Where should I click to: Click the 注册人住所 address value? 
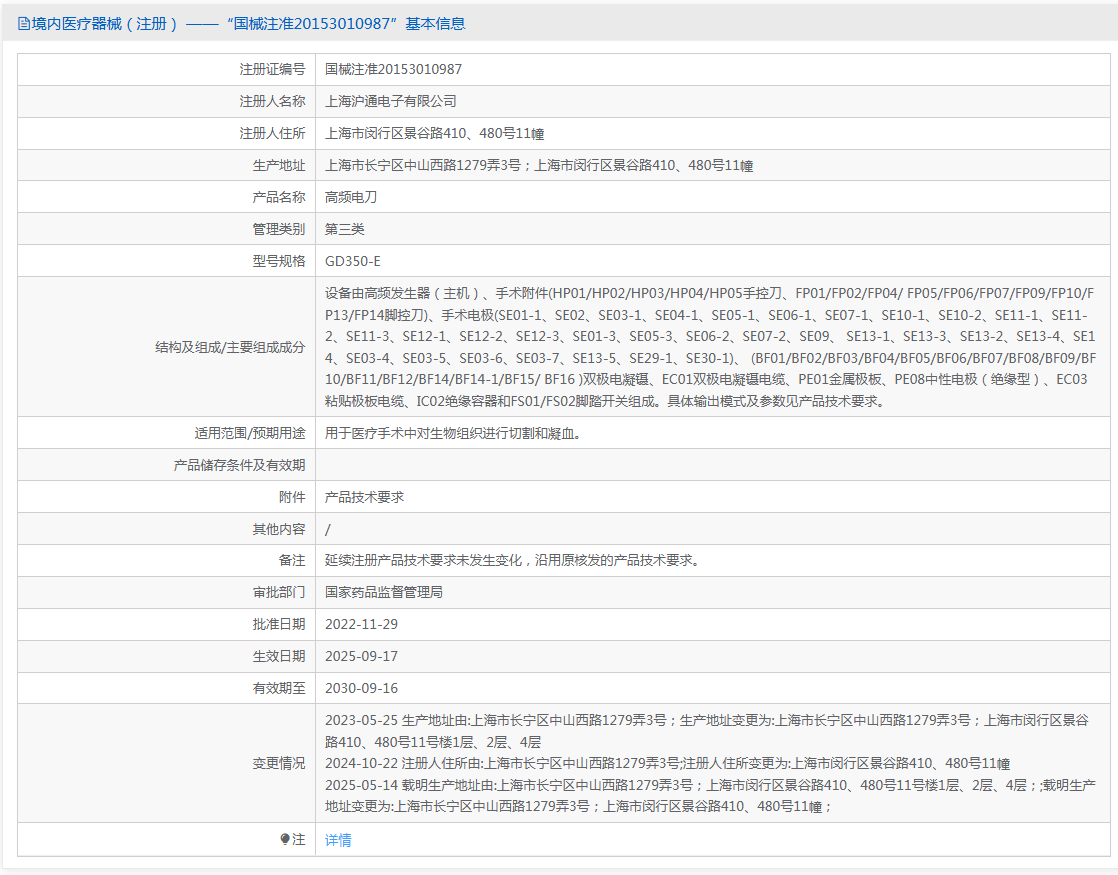click(x=434, y=133)
